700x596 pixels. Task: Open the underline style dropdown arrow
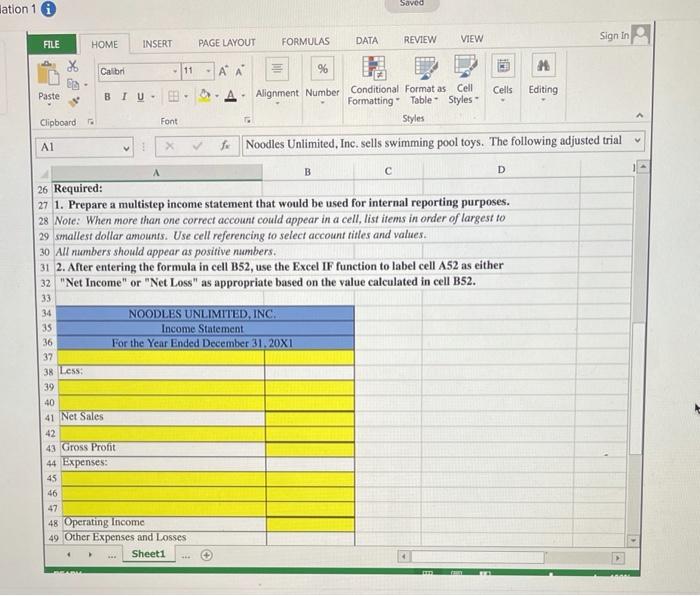[152, 96]
